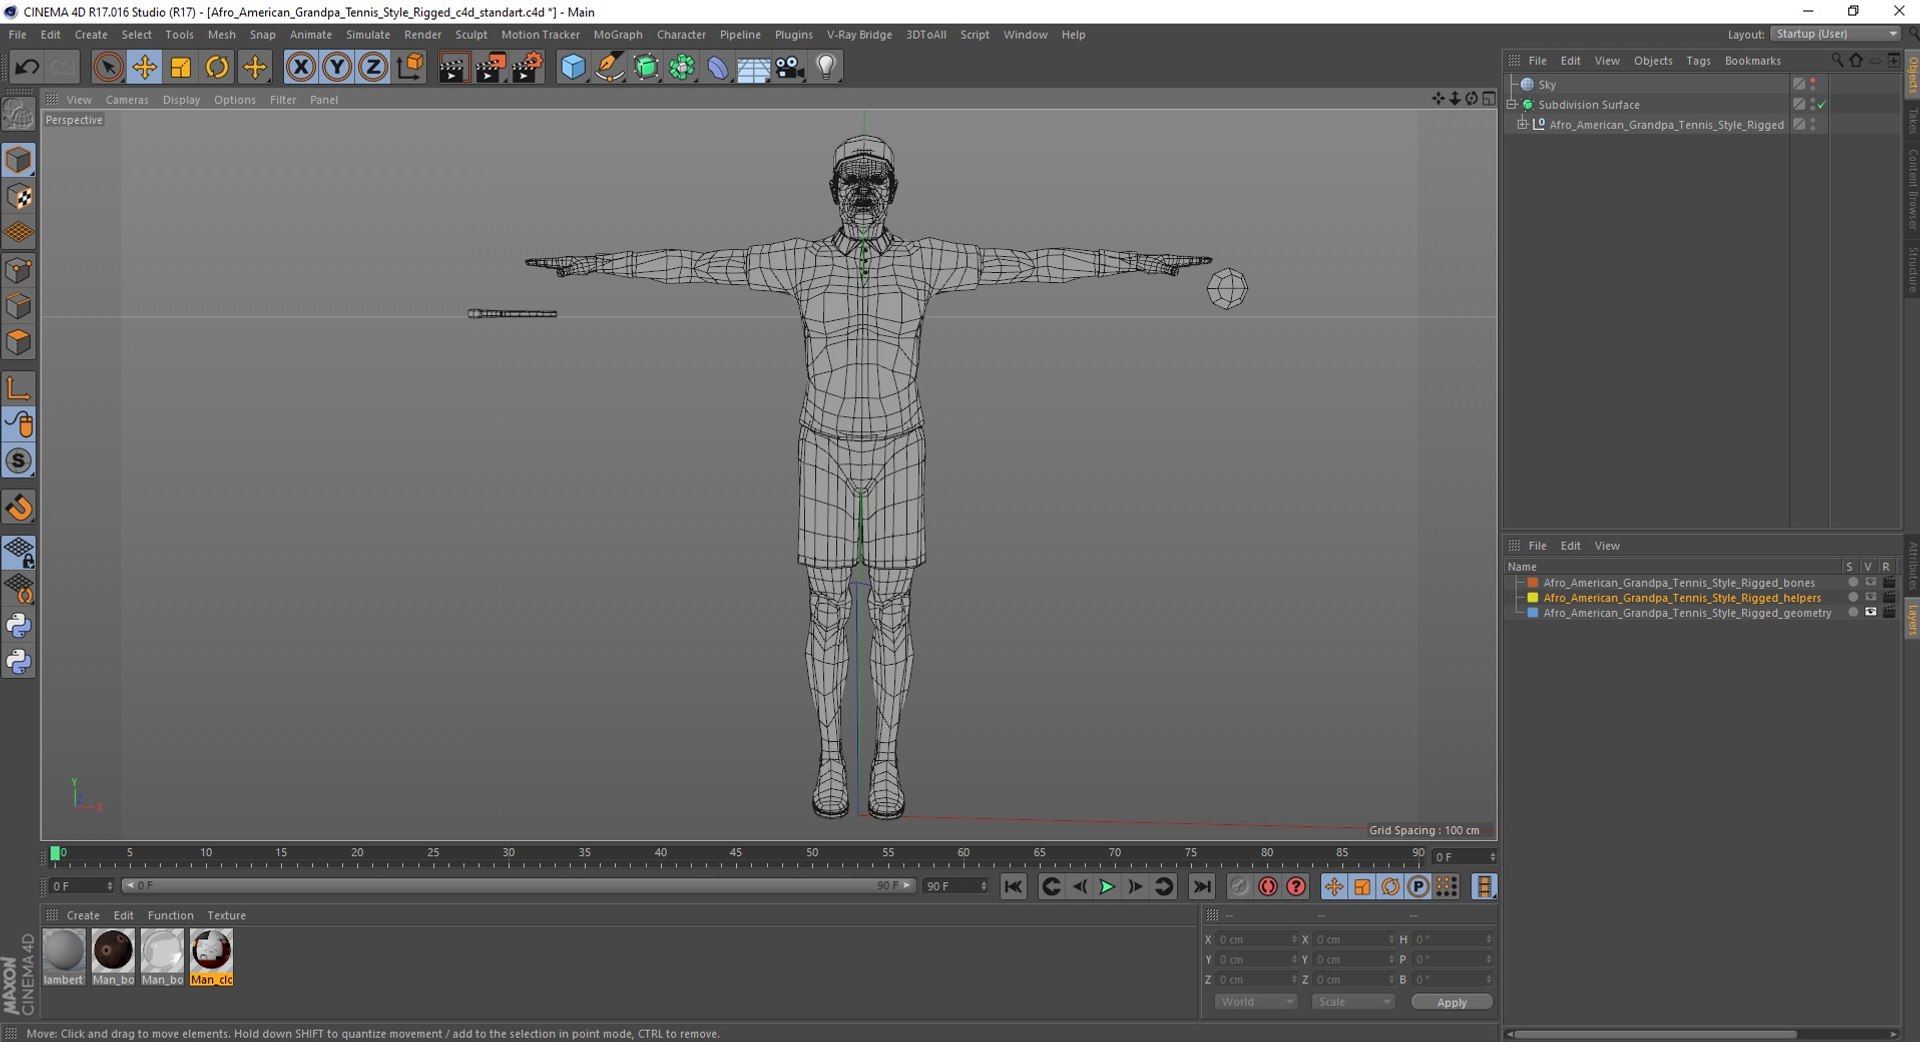Open the Character menu
The width and height of the screenshot is (1920, 1042).
click(681, 34)
